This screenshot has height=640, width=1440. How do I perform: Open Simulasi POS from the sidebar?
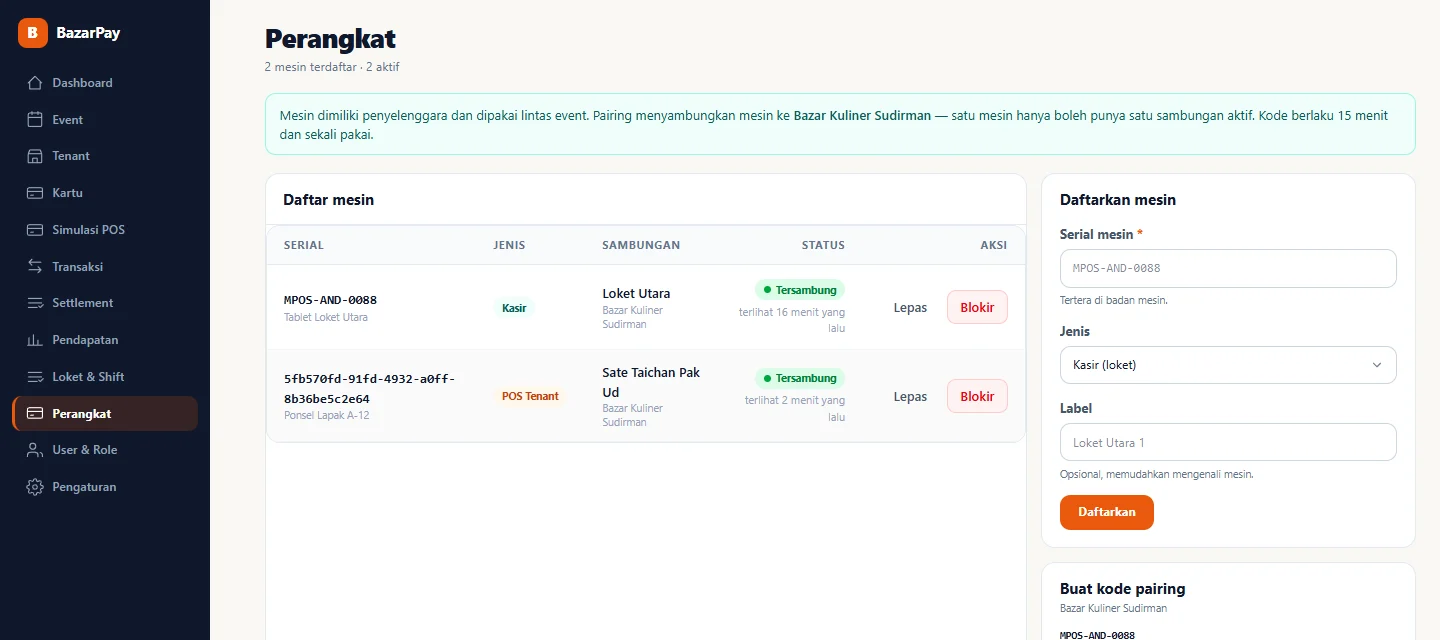pyautogui.click(x=105, y=230)
